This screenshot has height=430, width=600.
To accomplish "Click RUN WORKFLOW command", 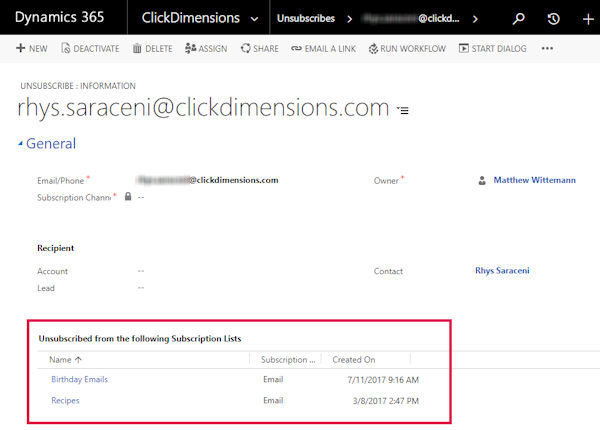I will (x=407, y=49).
